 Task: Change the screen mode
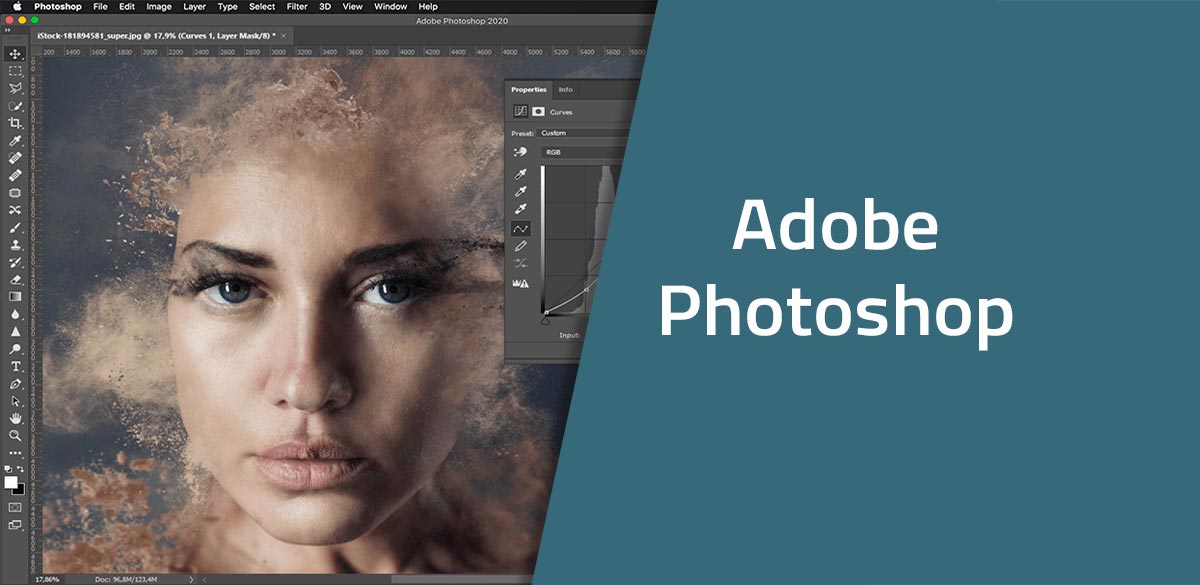[x=15, y=524]
